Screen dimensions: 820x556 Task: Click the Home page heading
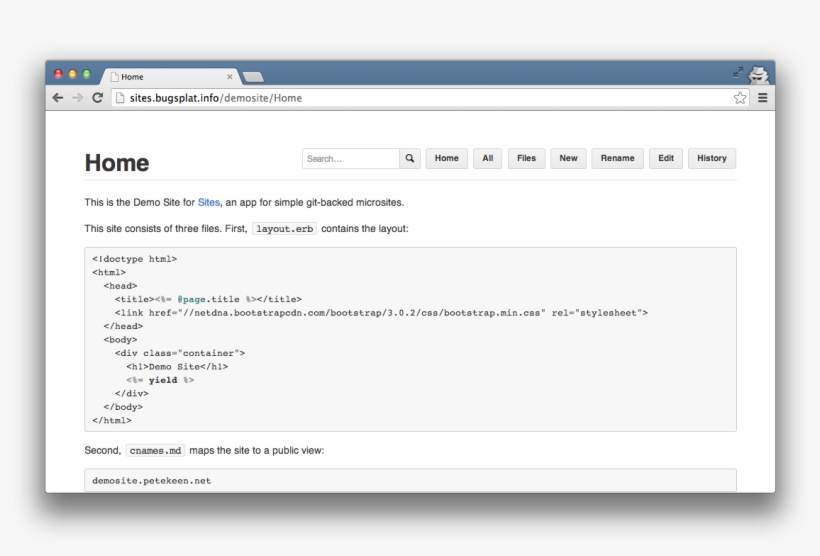(117, 163)
